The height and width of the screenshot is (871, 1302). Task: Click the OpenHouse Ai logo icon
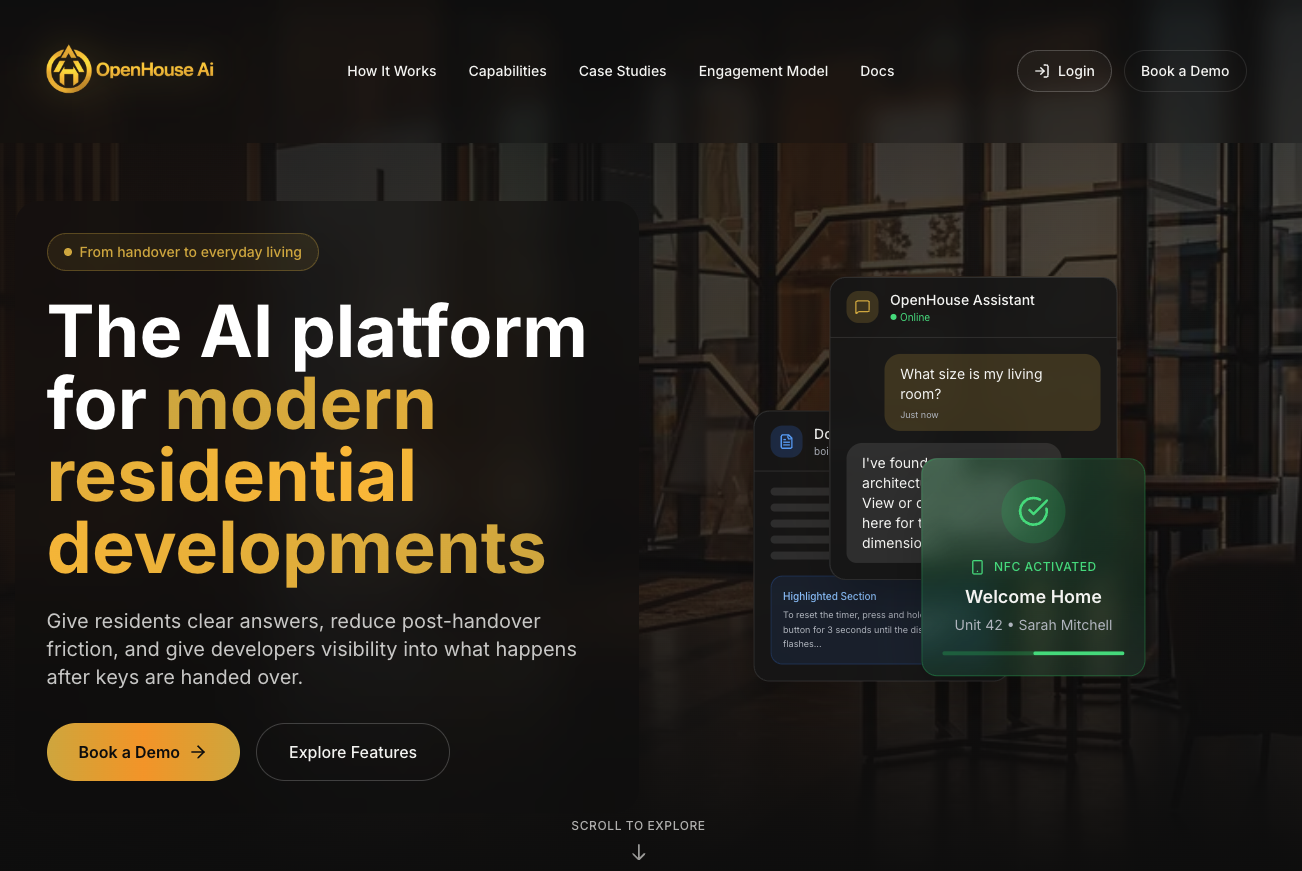click(x=69, y=70)
